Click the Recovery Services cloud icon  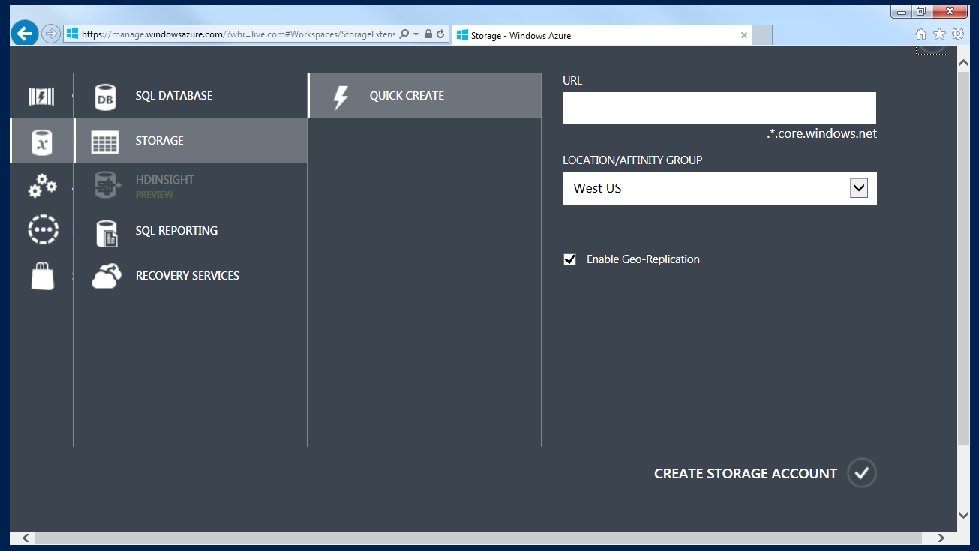click(x=107, y=276)
